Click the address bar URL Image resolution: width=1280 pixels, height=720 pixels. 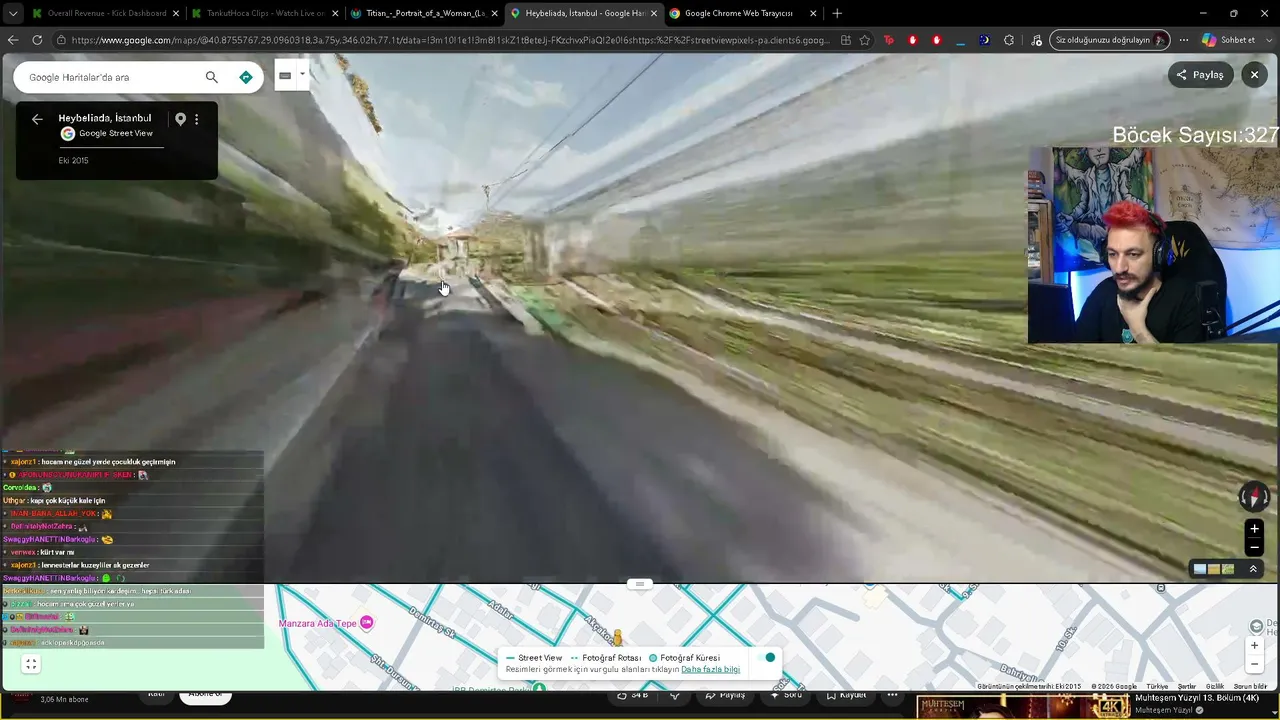coord(450,40)
